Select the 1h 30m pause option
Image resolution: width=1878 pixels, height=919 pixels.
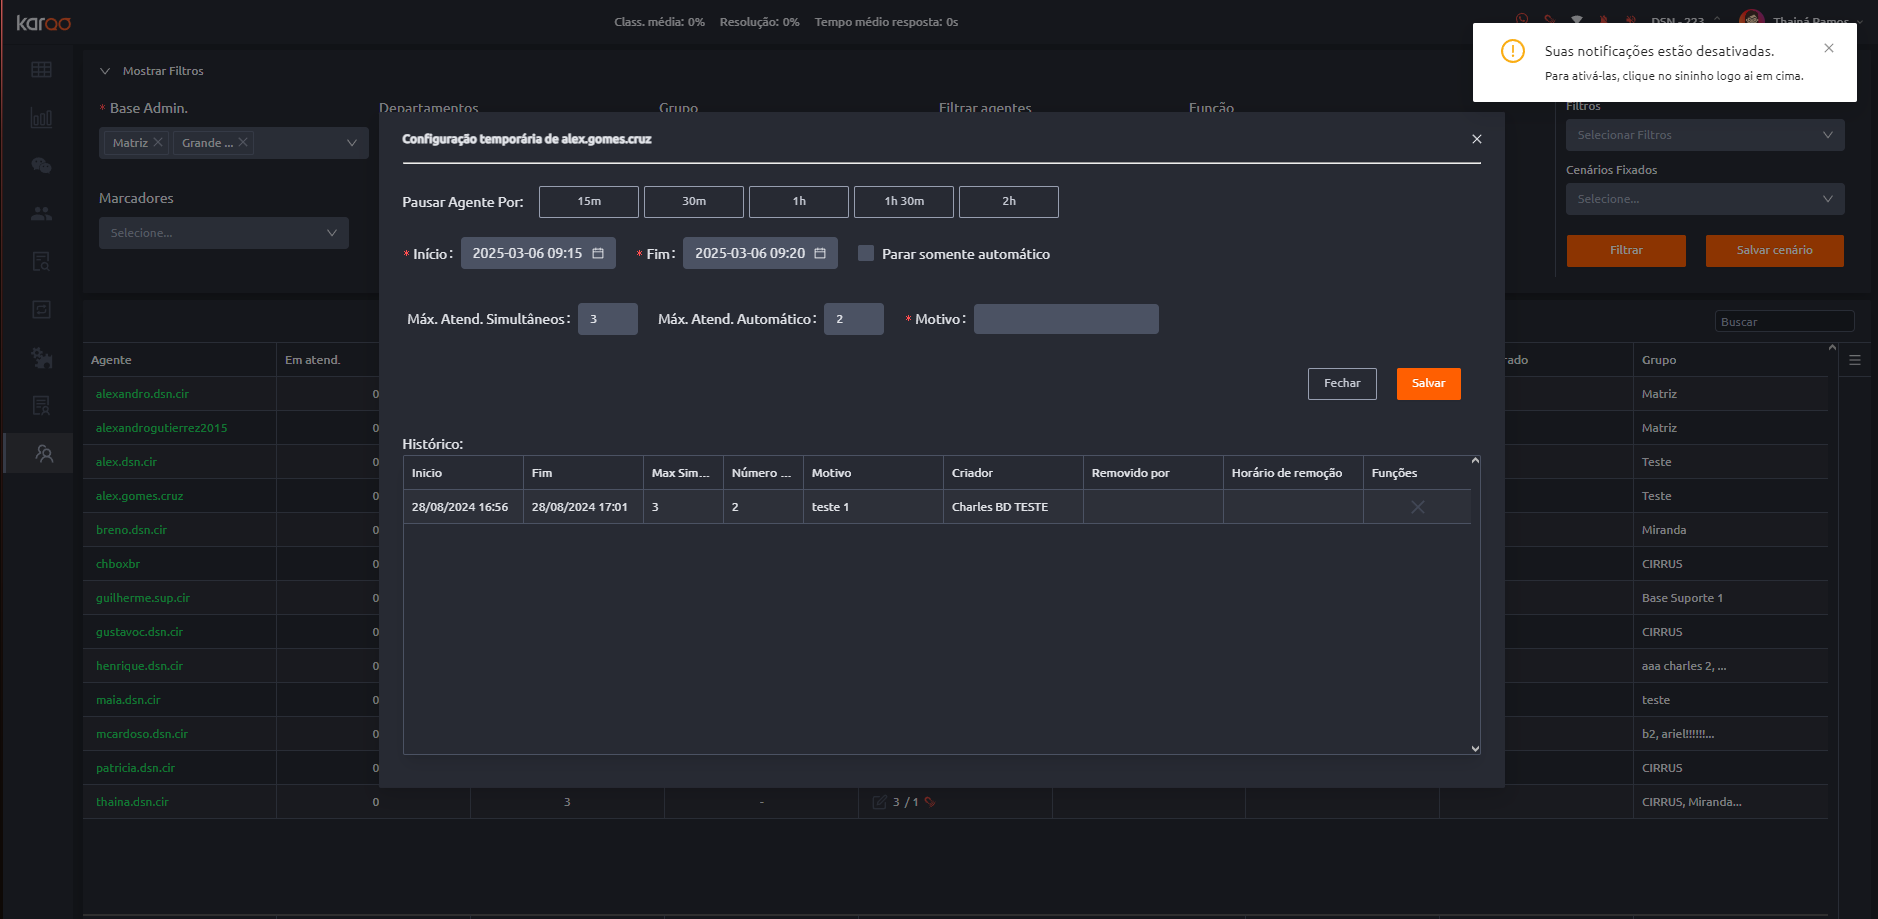[903, 202]
